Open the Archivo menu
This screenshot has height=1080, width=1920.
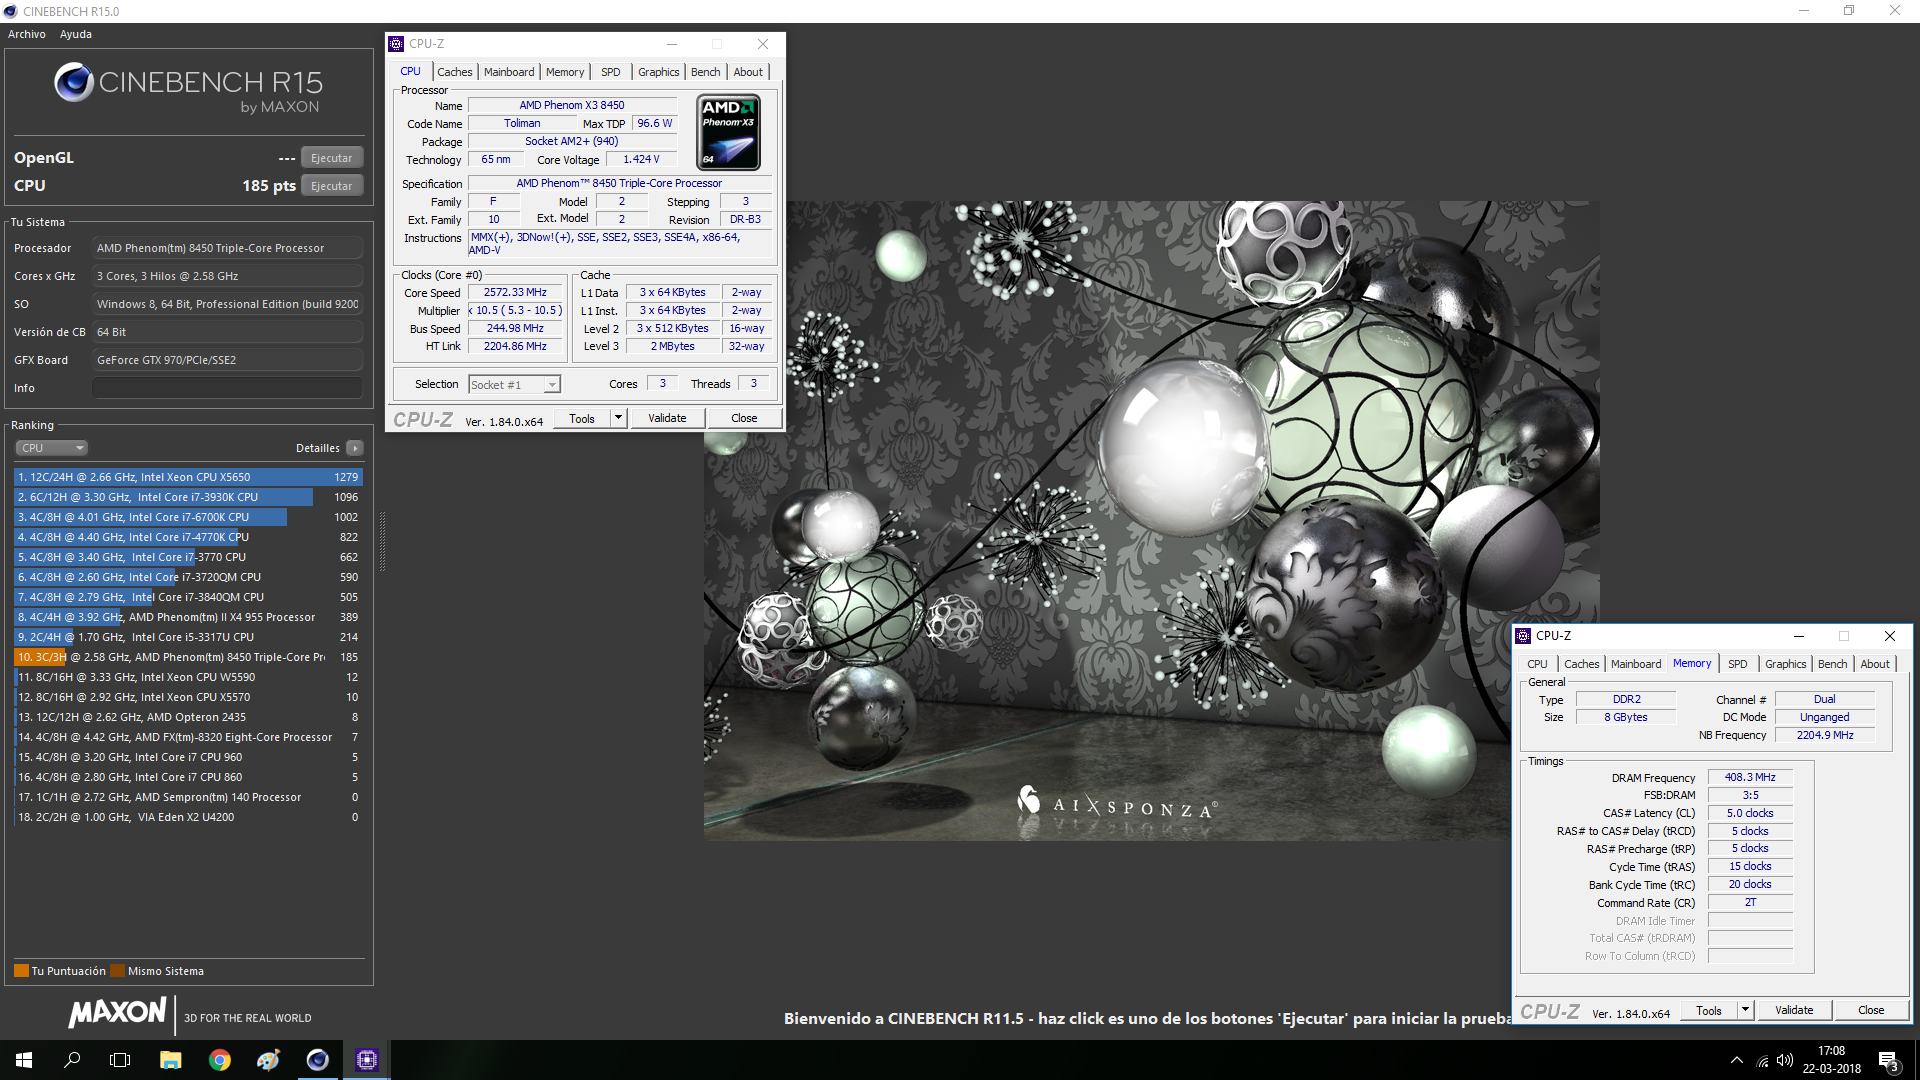click(x=27, y=34)
